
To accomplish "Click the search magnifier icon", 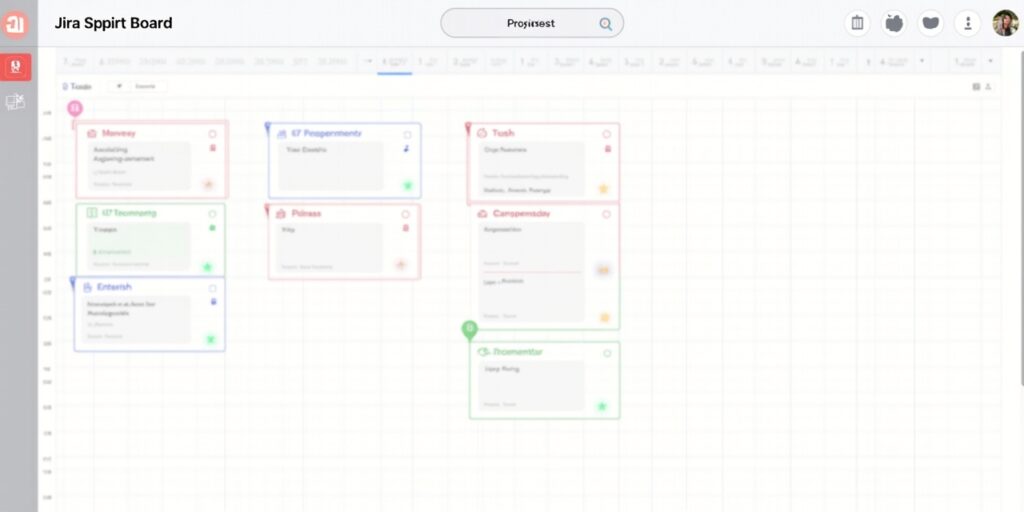I will [x=605, y=24].
